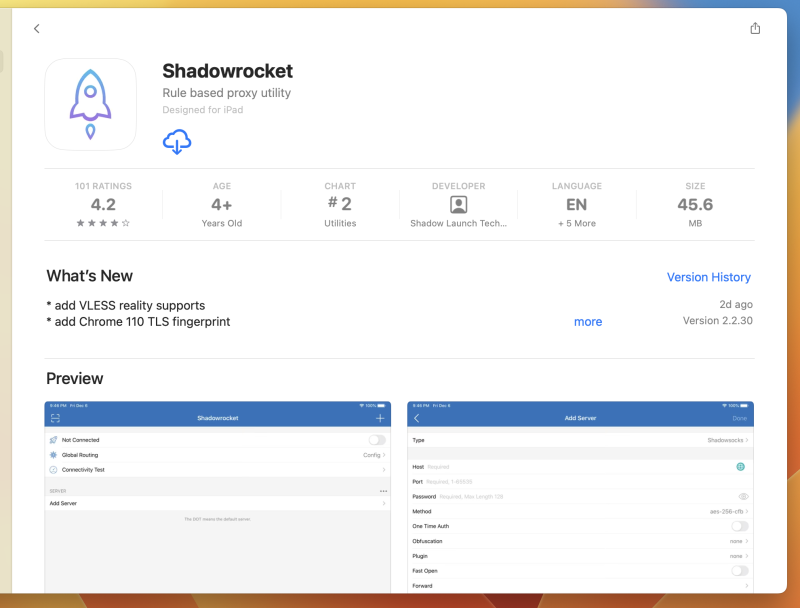Click 'add VLESS reality supports' text
800x608 pixels.
tap(130, 306)
